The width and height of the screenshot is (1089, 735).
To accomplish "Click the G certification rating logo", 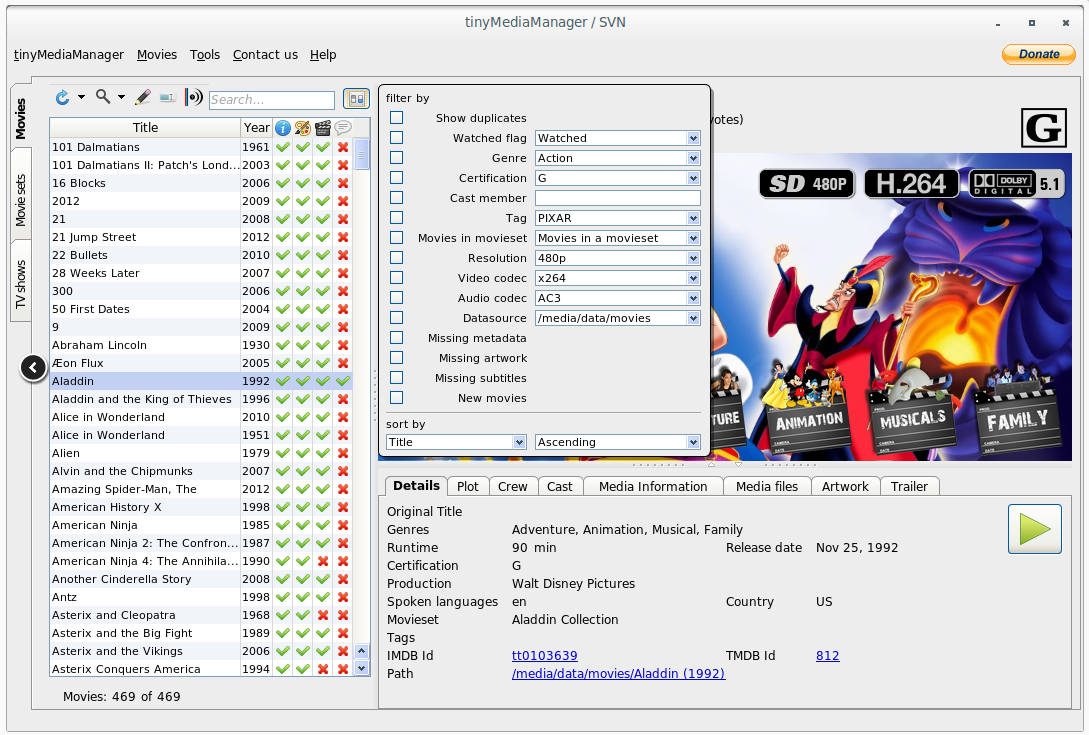I will (x=1044, y=128).
